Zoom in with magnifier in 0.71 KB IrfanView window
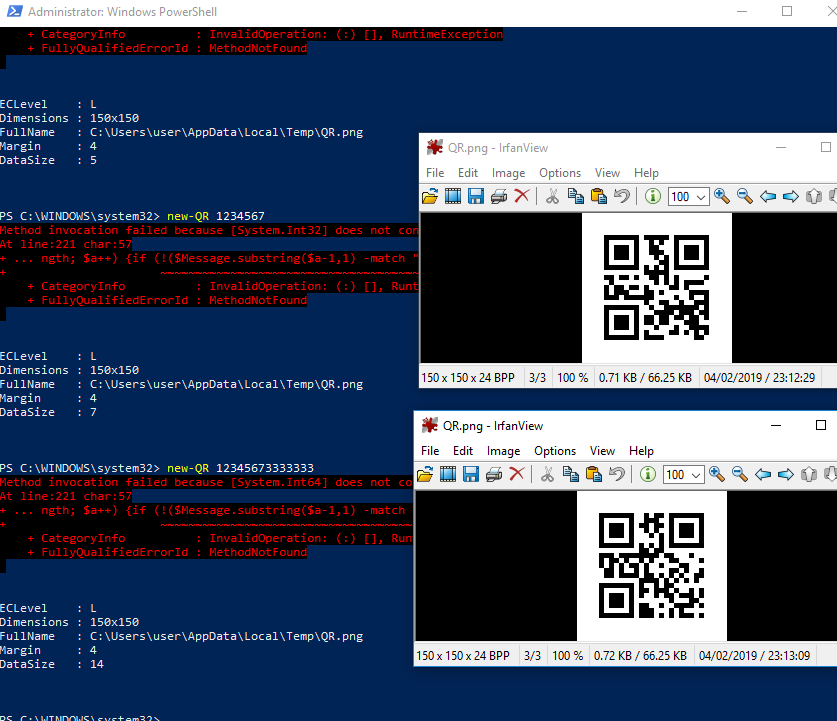This screenshot has height=721, width=837. point(722,196)
